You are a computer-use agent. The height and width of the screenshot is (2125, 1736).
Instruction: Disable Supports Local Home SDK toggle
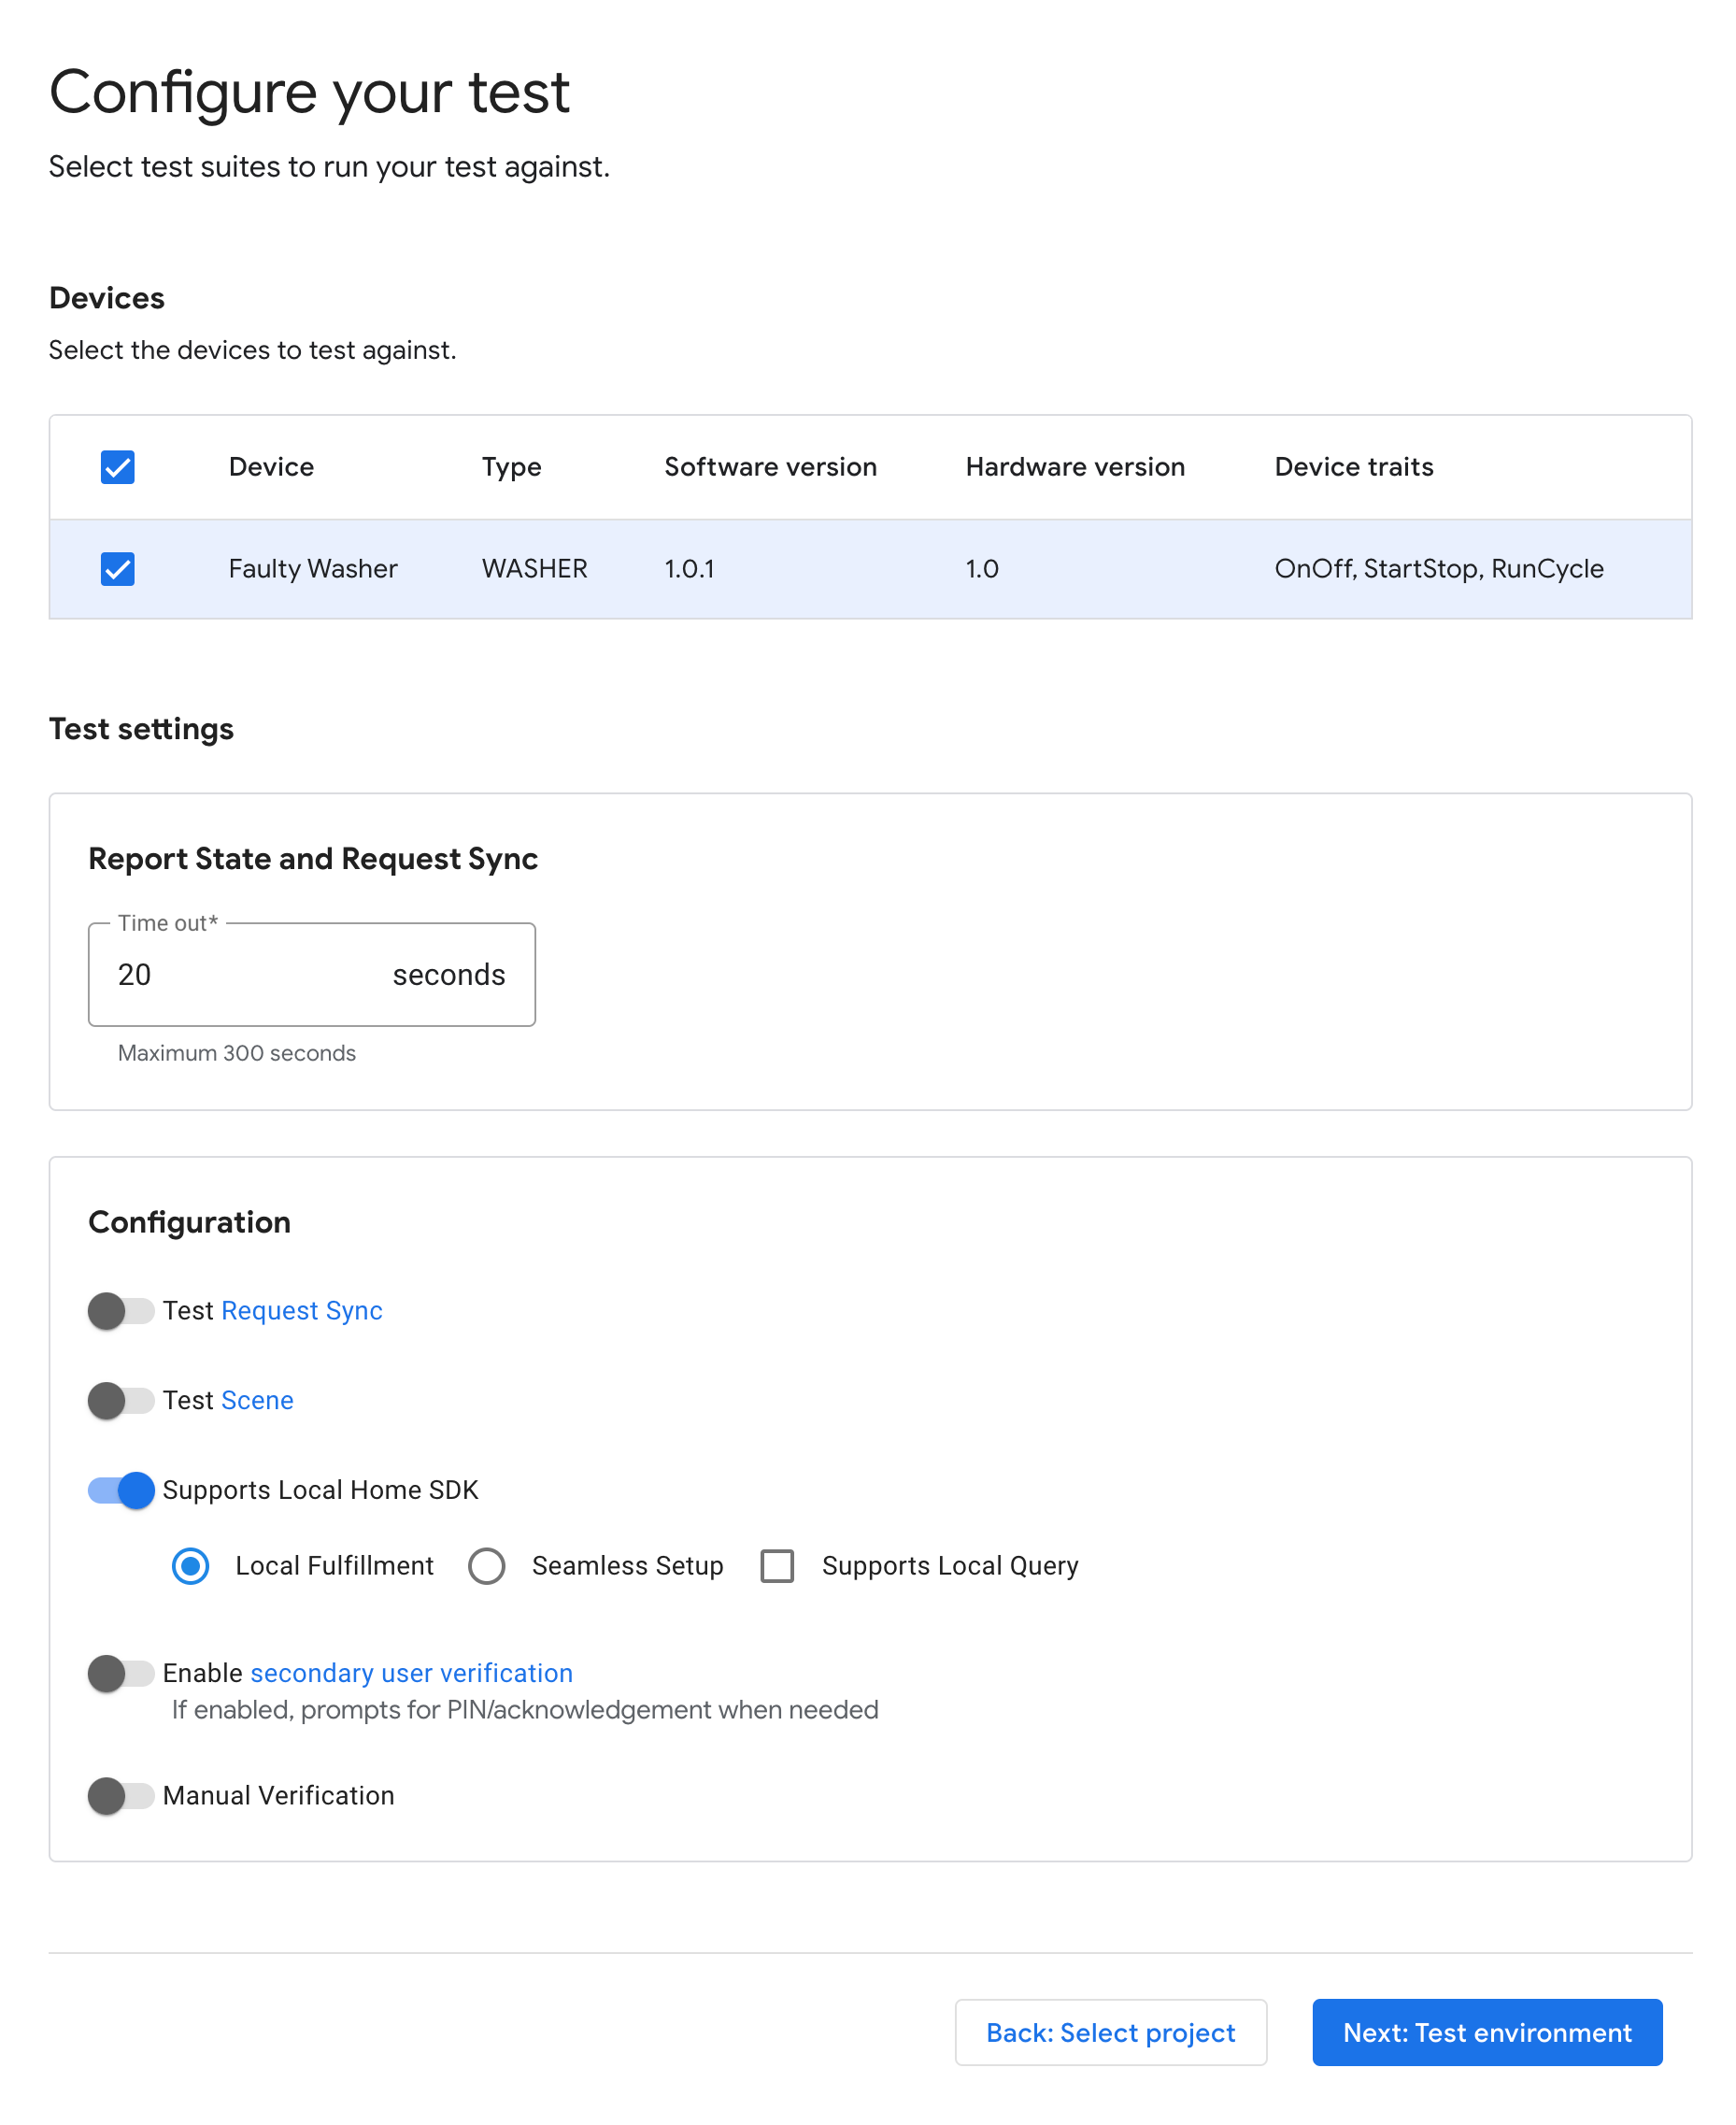click(120, 1490)
